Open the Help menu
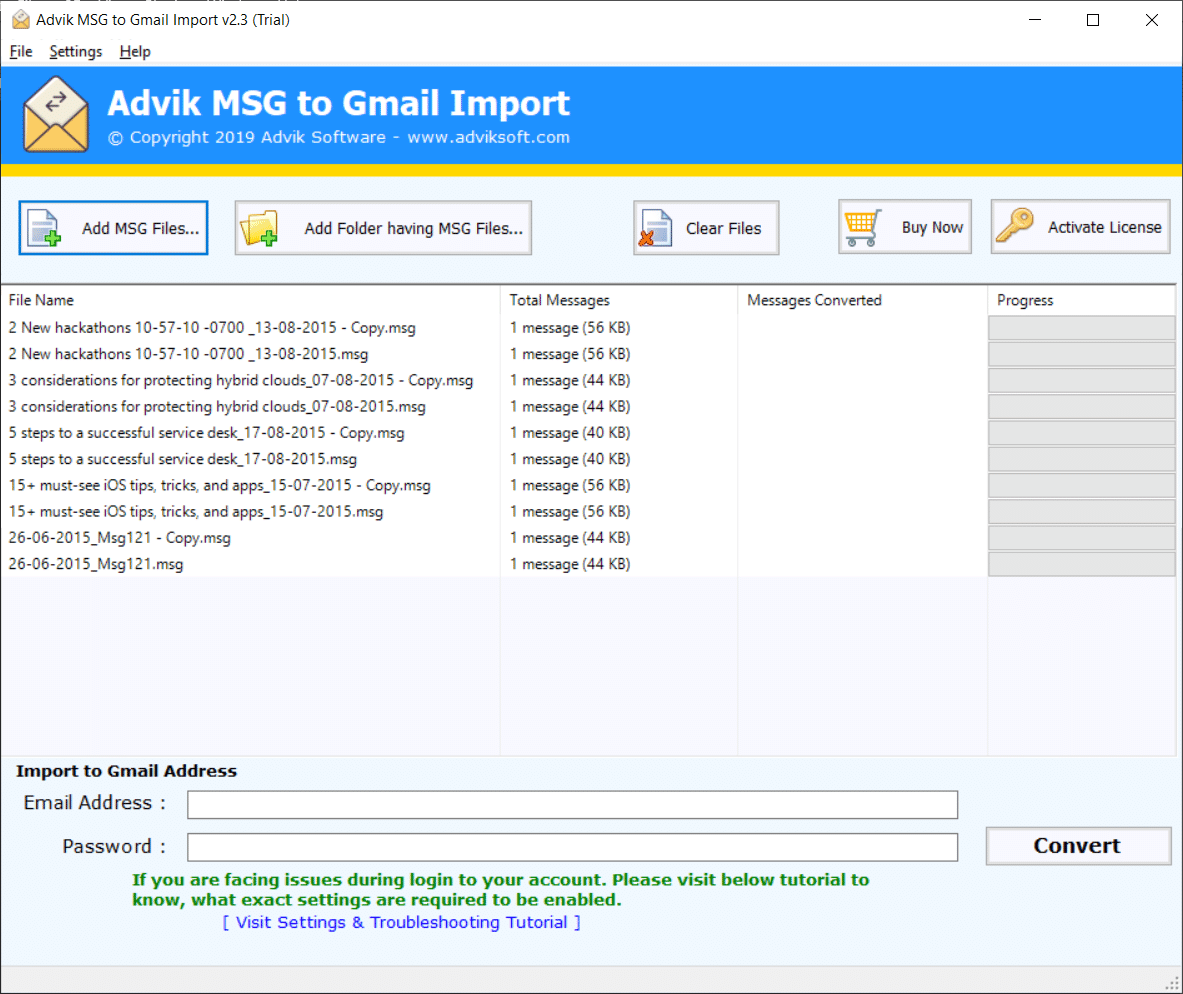Screen dimensions: 1183x994 click(135, 51)
